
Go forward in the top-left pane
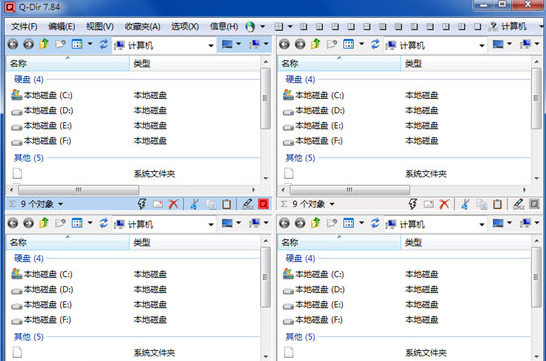29,45
